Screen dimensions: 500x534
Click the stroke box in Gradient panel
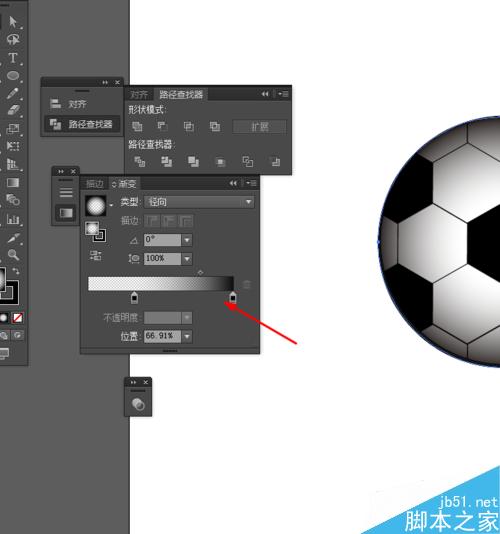coord(100,236)
